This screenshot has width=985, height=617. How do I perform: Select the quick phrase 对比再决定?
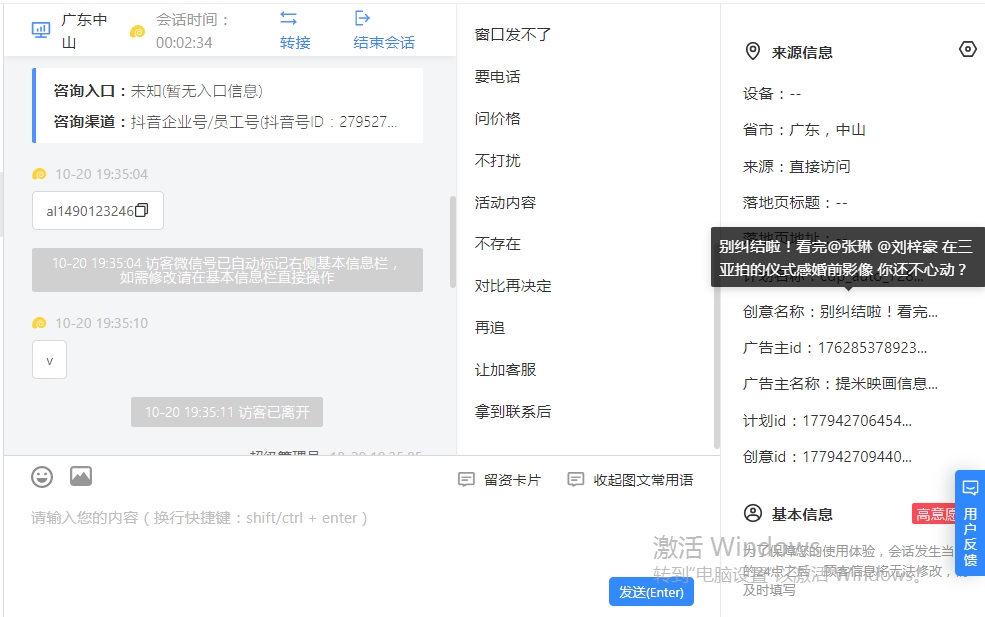coord(513,286)
